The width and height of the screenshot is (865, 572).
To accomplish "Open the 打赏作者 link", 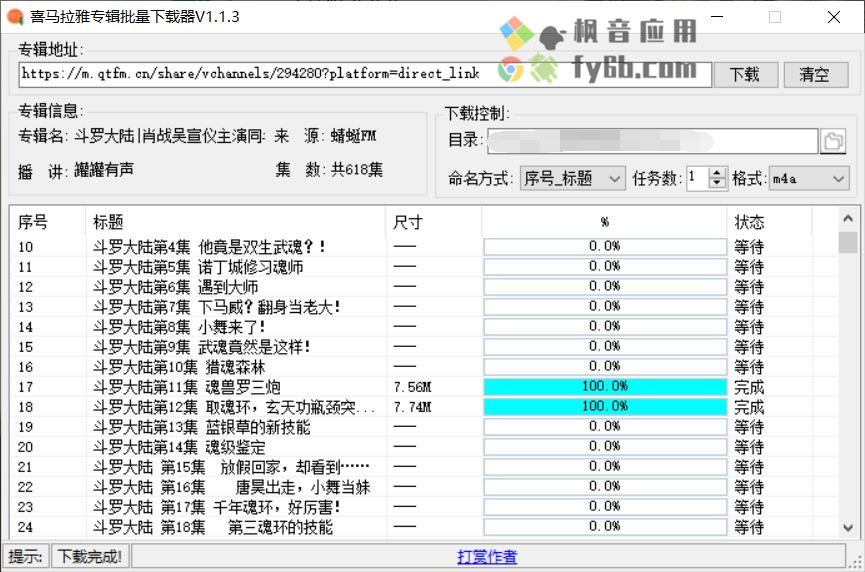I will coord(487,557).
